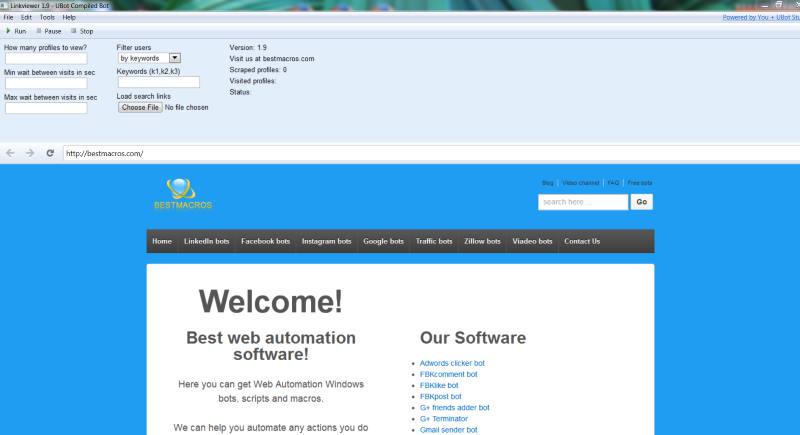This screenshot has height=435, width=800.
Task: Select the Home navigation tab
Action: (x=162, y=241)
